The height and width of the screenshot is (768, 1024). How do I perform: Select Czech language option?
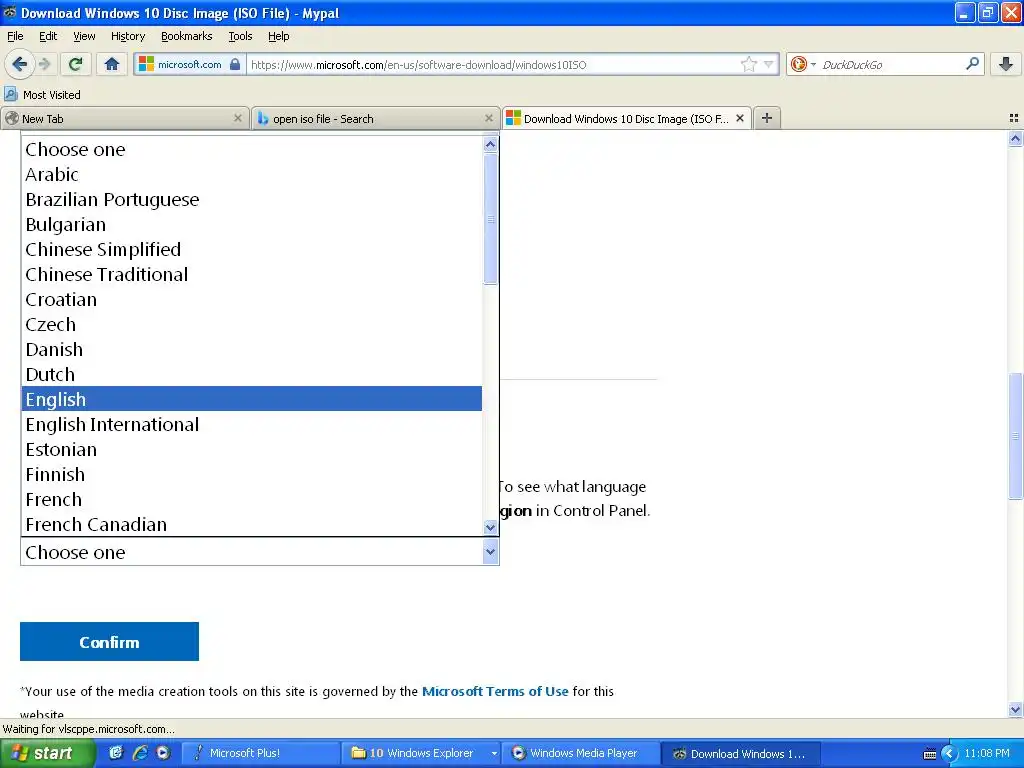pos(252,324)
